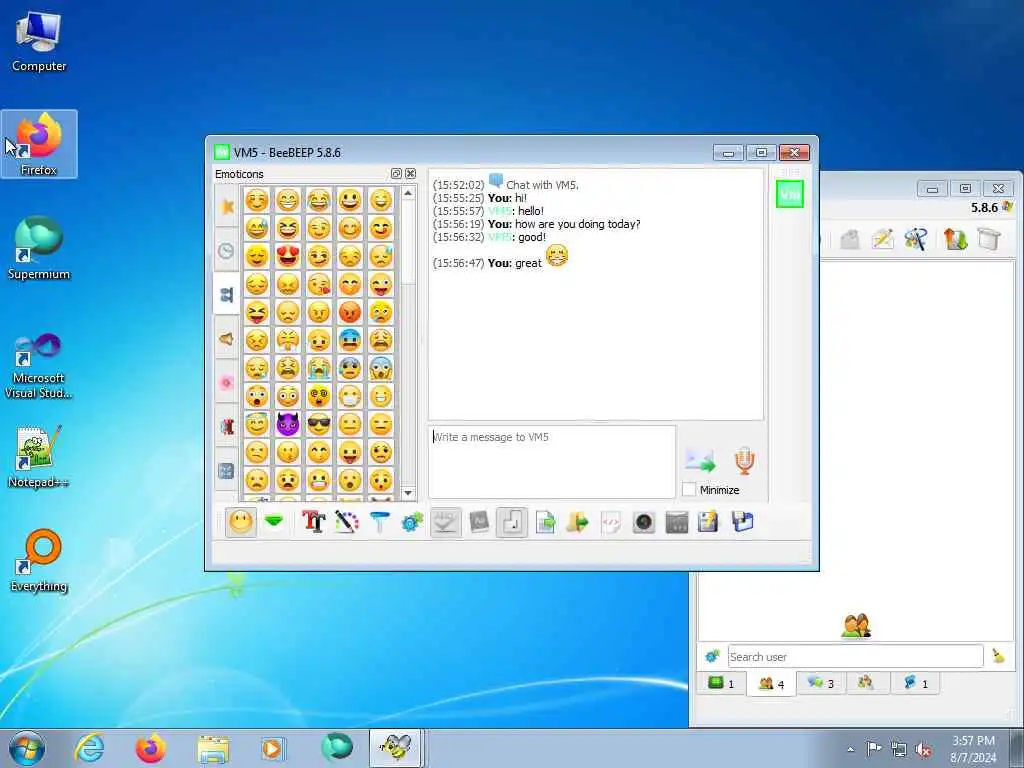This screenshot has height=768, width=1024.
Task: Open Firefox from the taskbar
Action: 151,748
